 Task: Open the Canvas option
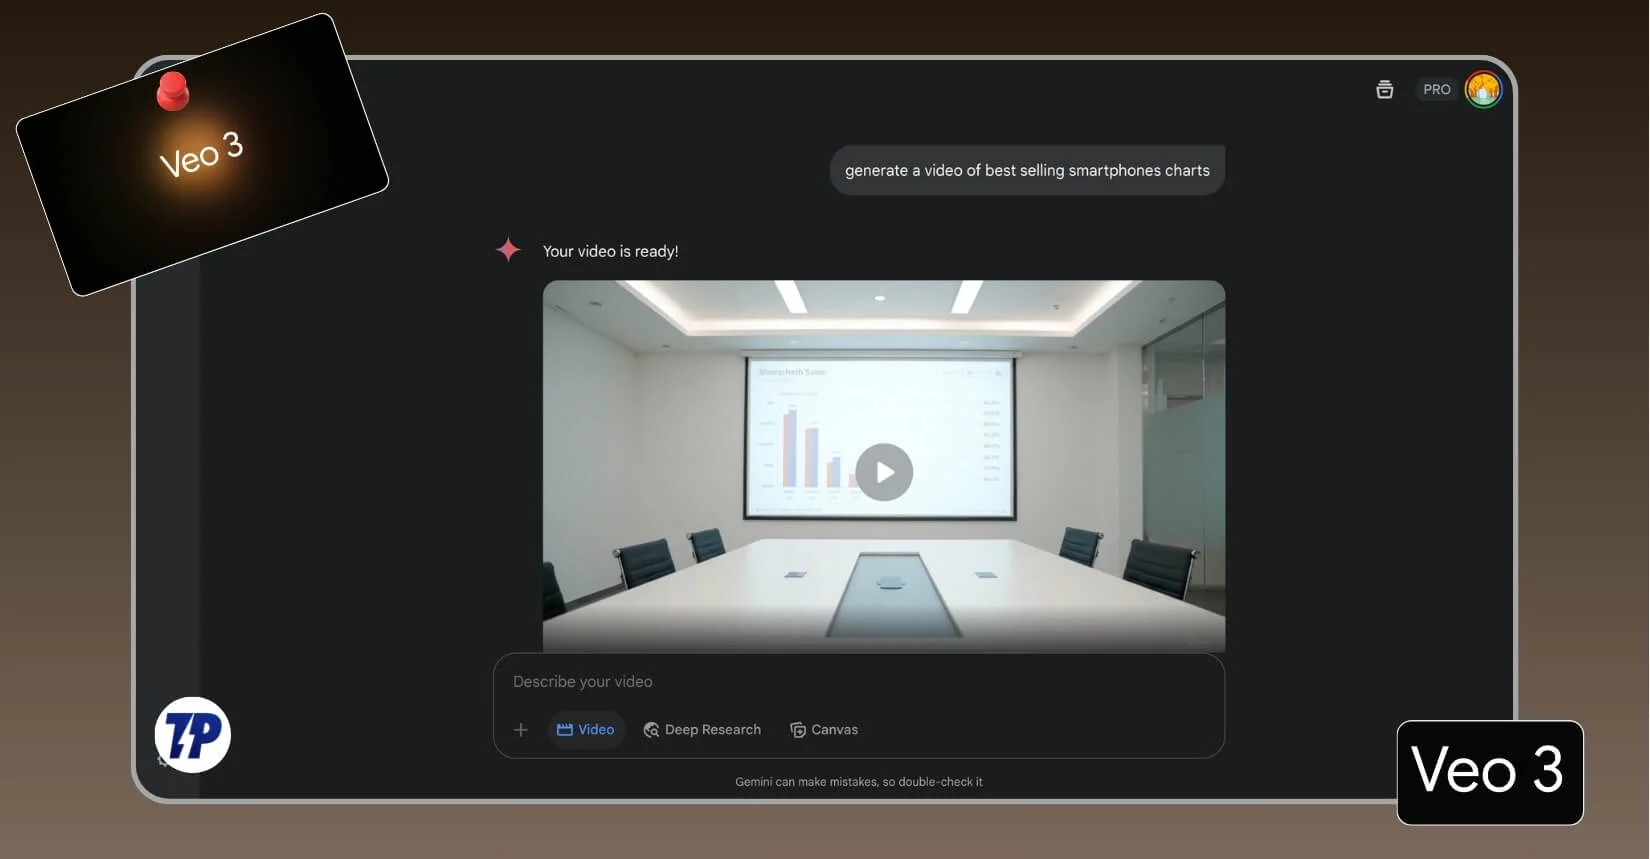(824, 730)
